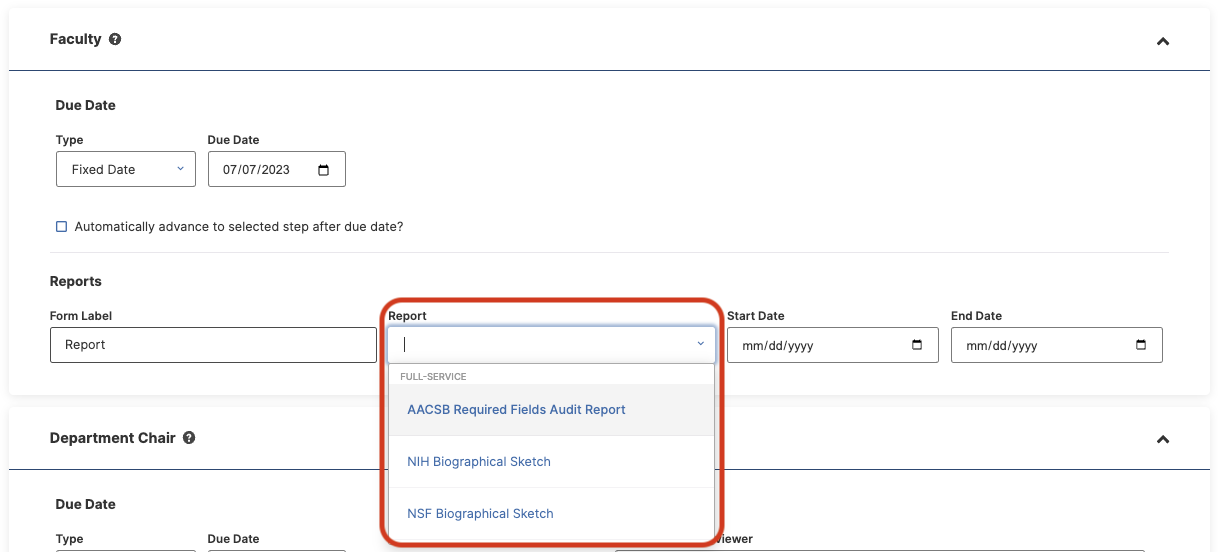The image size is (1218, 552).
Task: Open calendar picker for End Date
Action: coord(1141,345)
